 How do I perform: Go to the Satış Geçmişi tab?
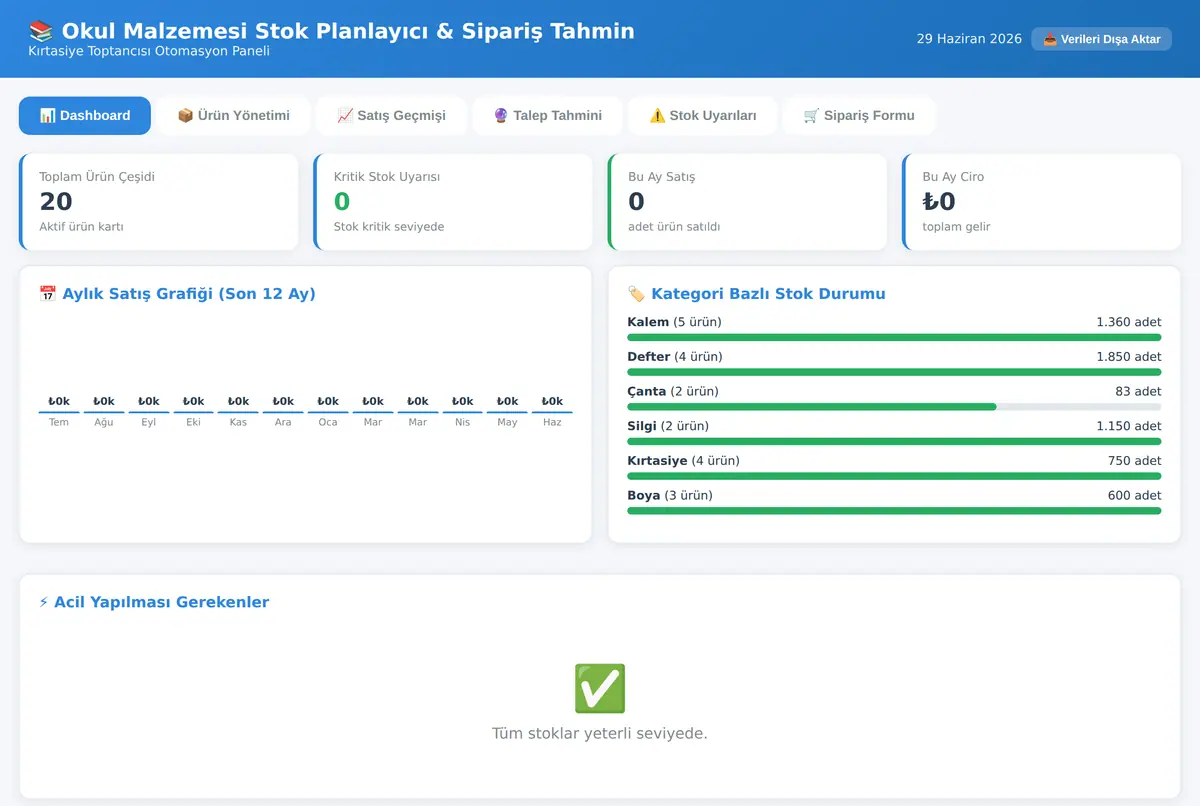(391, 115)
